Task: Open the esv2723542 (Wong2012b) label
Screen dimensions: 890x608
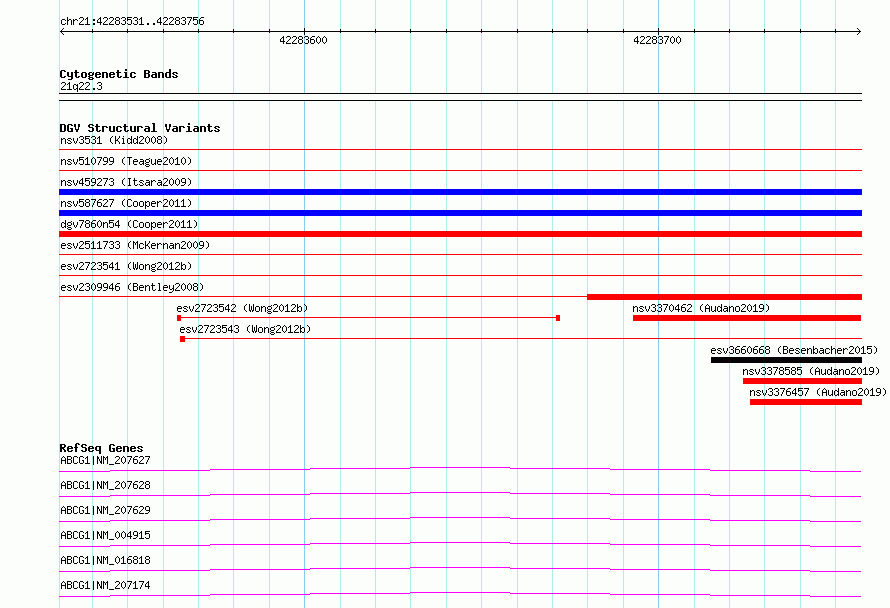Action: click(242, 308)
